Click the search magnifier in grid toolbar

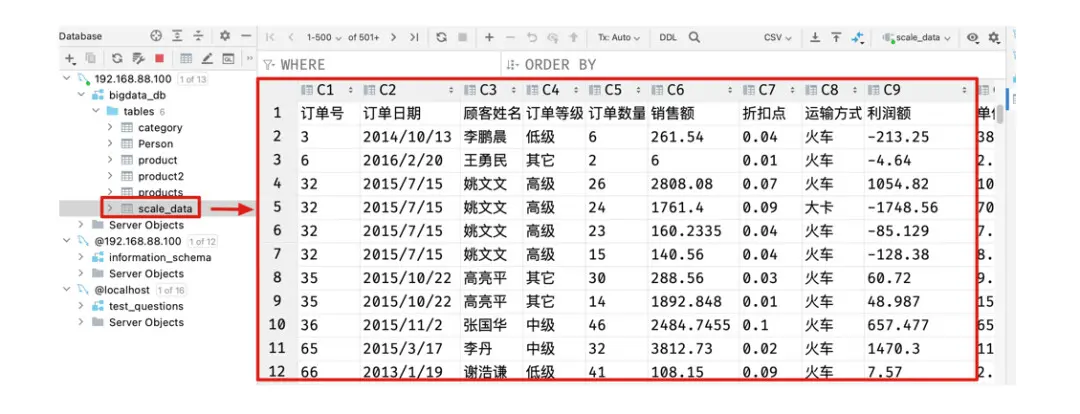pos(694,37)
